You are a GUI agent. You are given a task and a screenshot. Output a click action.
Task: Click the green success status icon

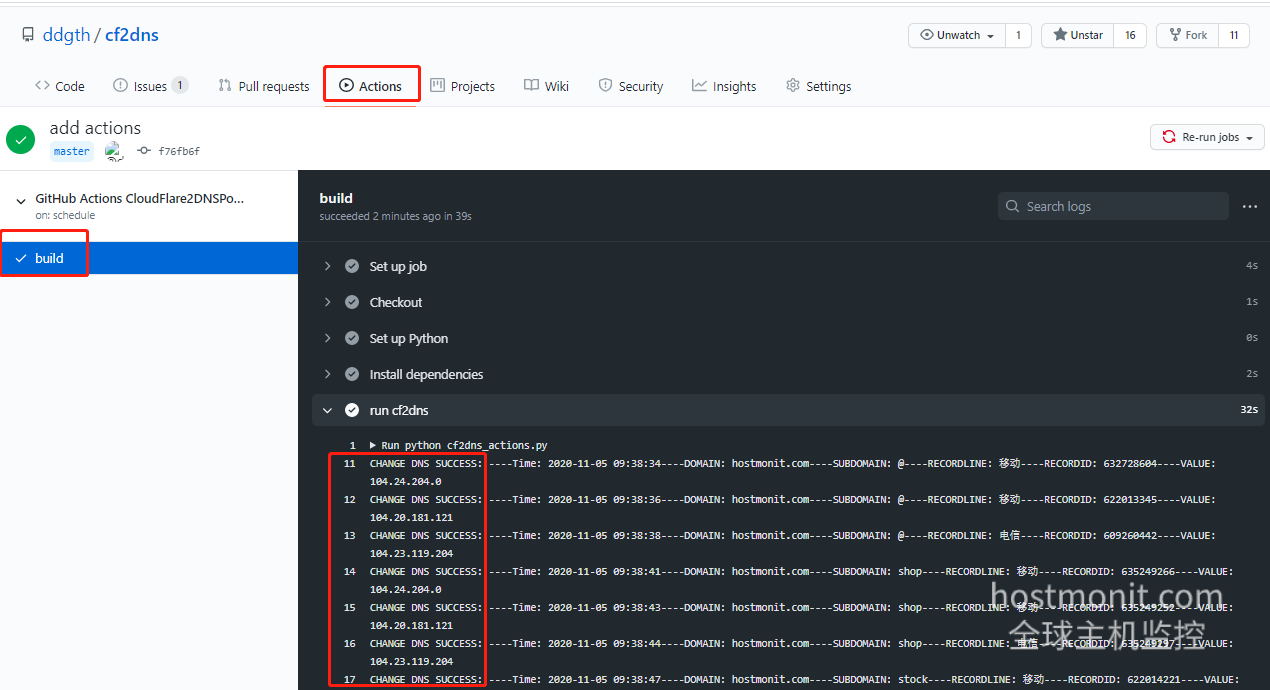point(21,139)
